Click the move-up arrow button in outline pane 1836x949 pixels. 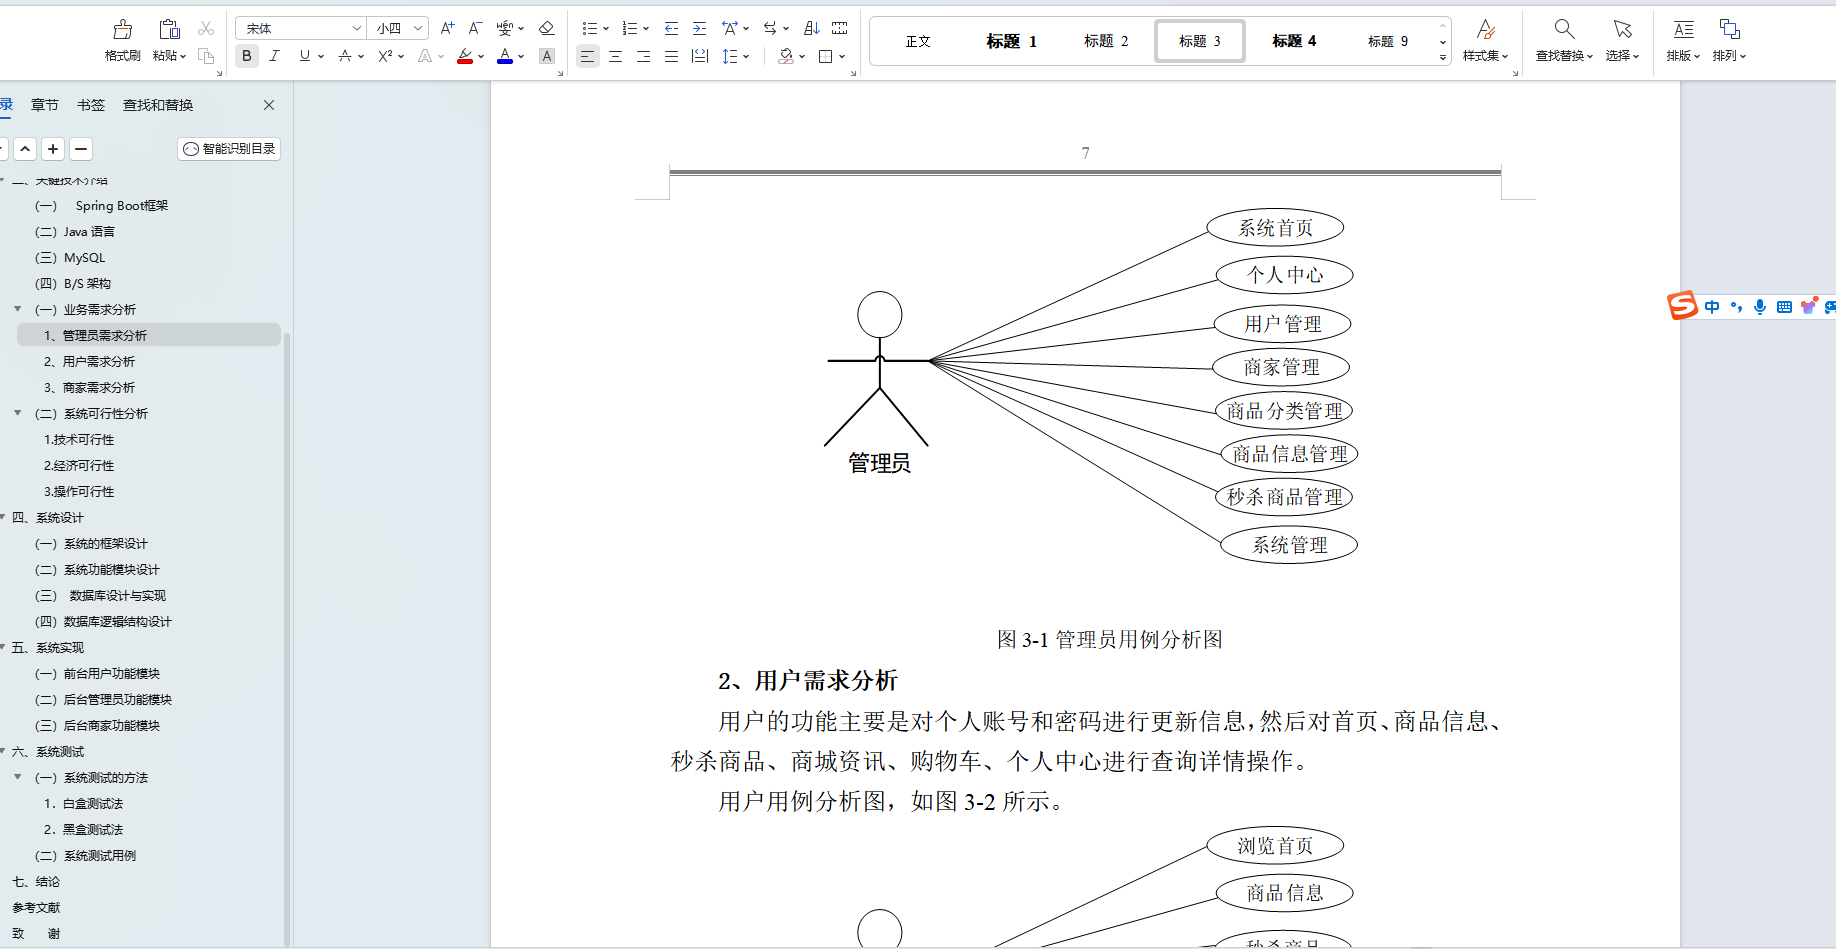25,149
